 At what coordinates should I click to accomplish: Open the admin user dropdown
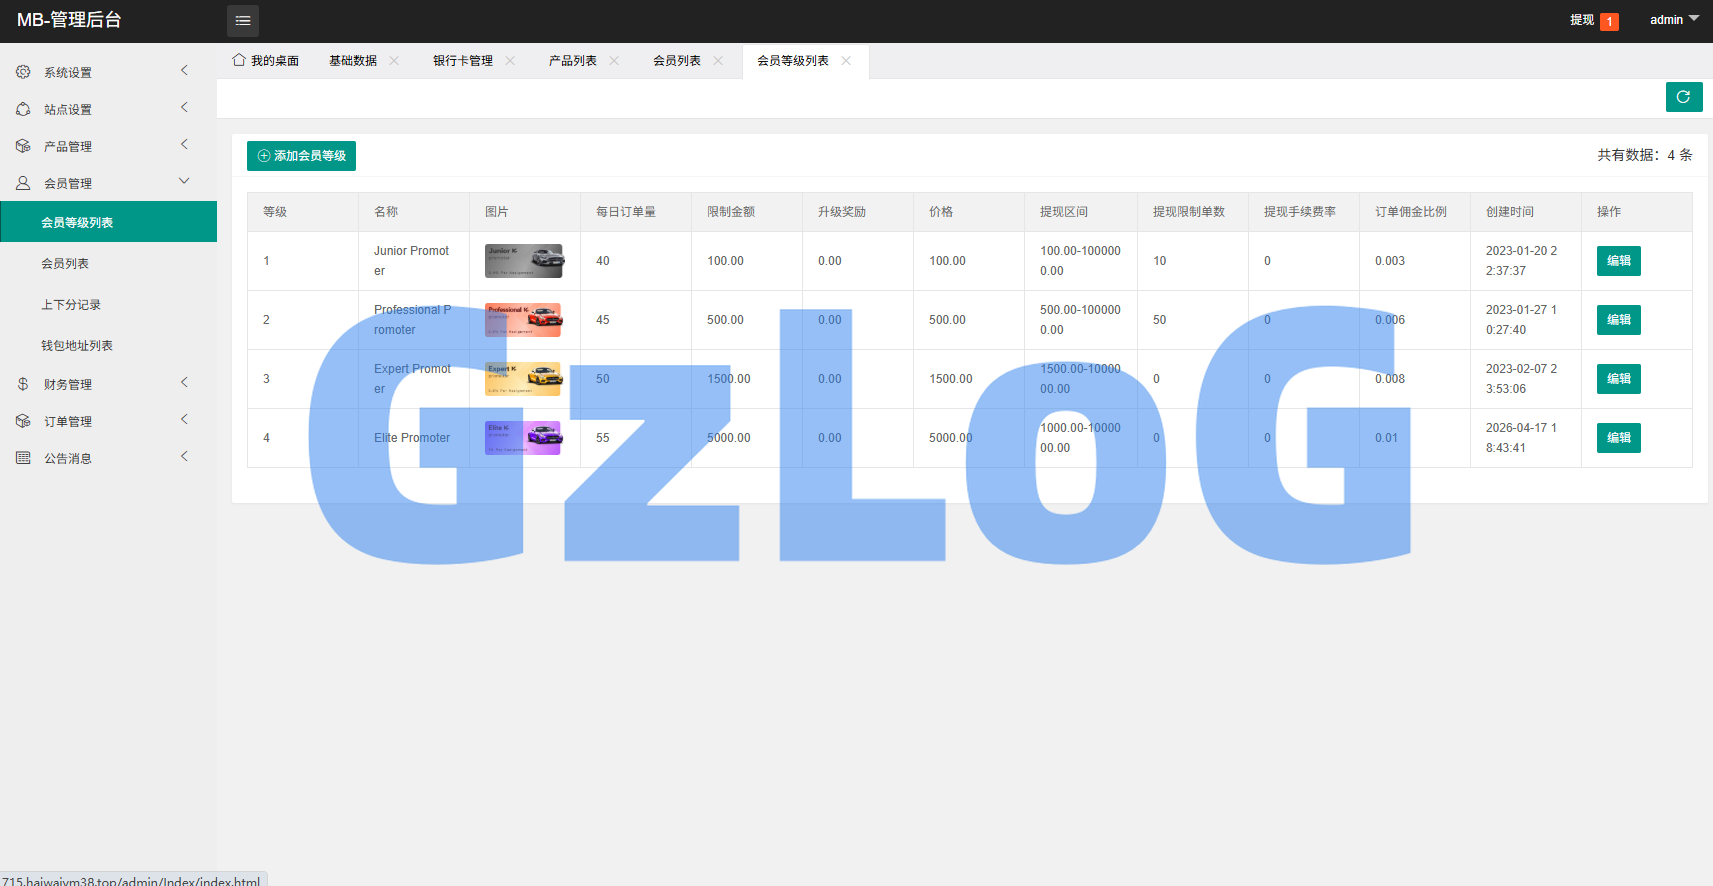1674,20
